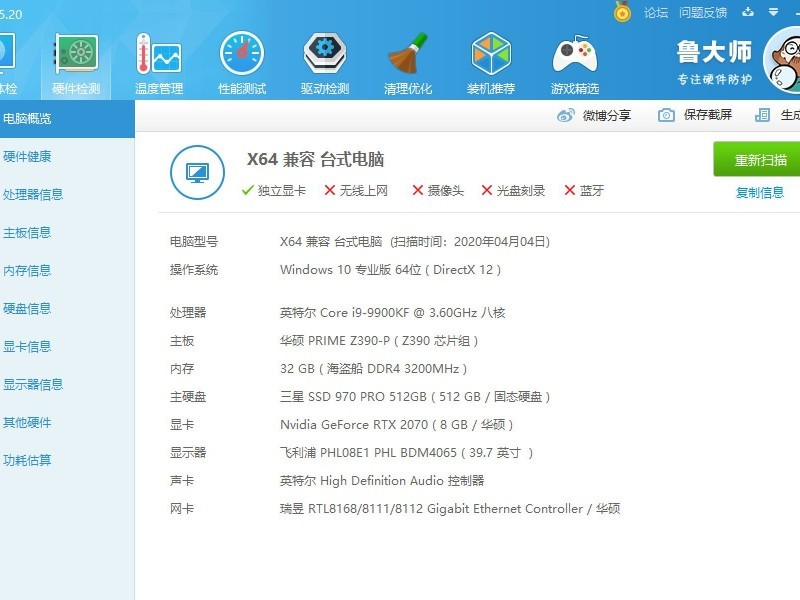Viewport: 800px width, 600px height.
Task: Click the motherboard value 华硕 PRIME Z390-P
Action: pyautogui.click(x=379, y=340)
